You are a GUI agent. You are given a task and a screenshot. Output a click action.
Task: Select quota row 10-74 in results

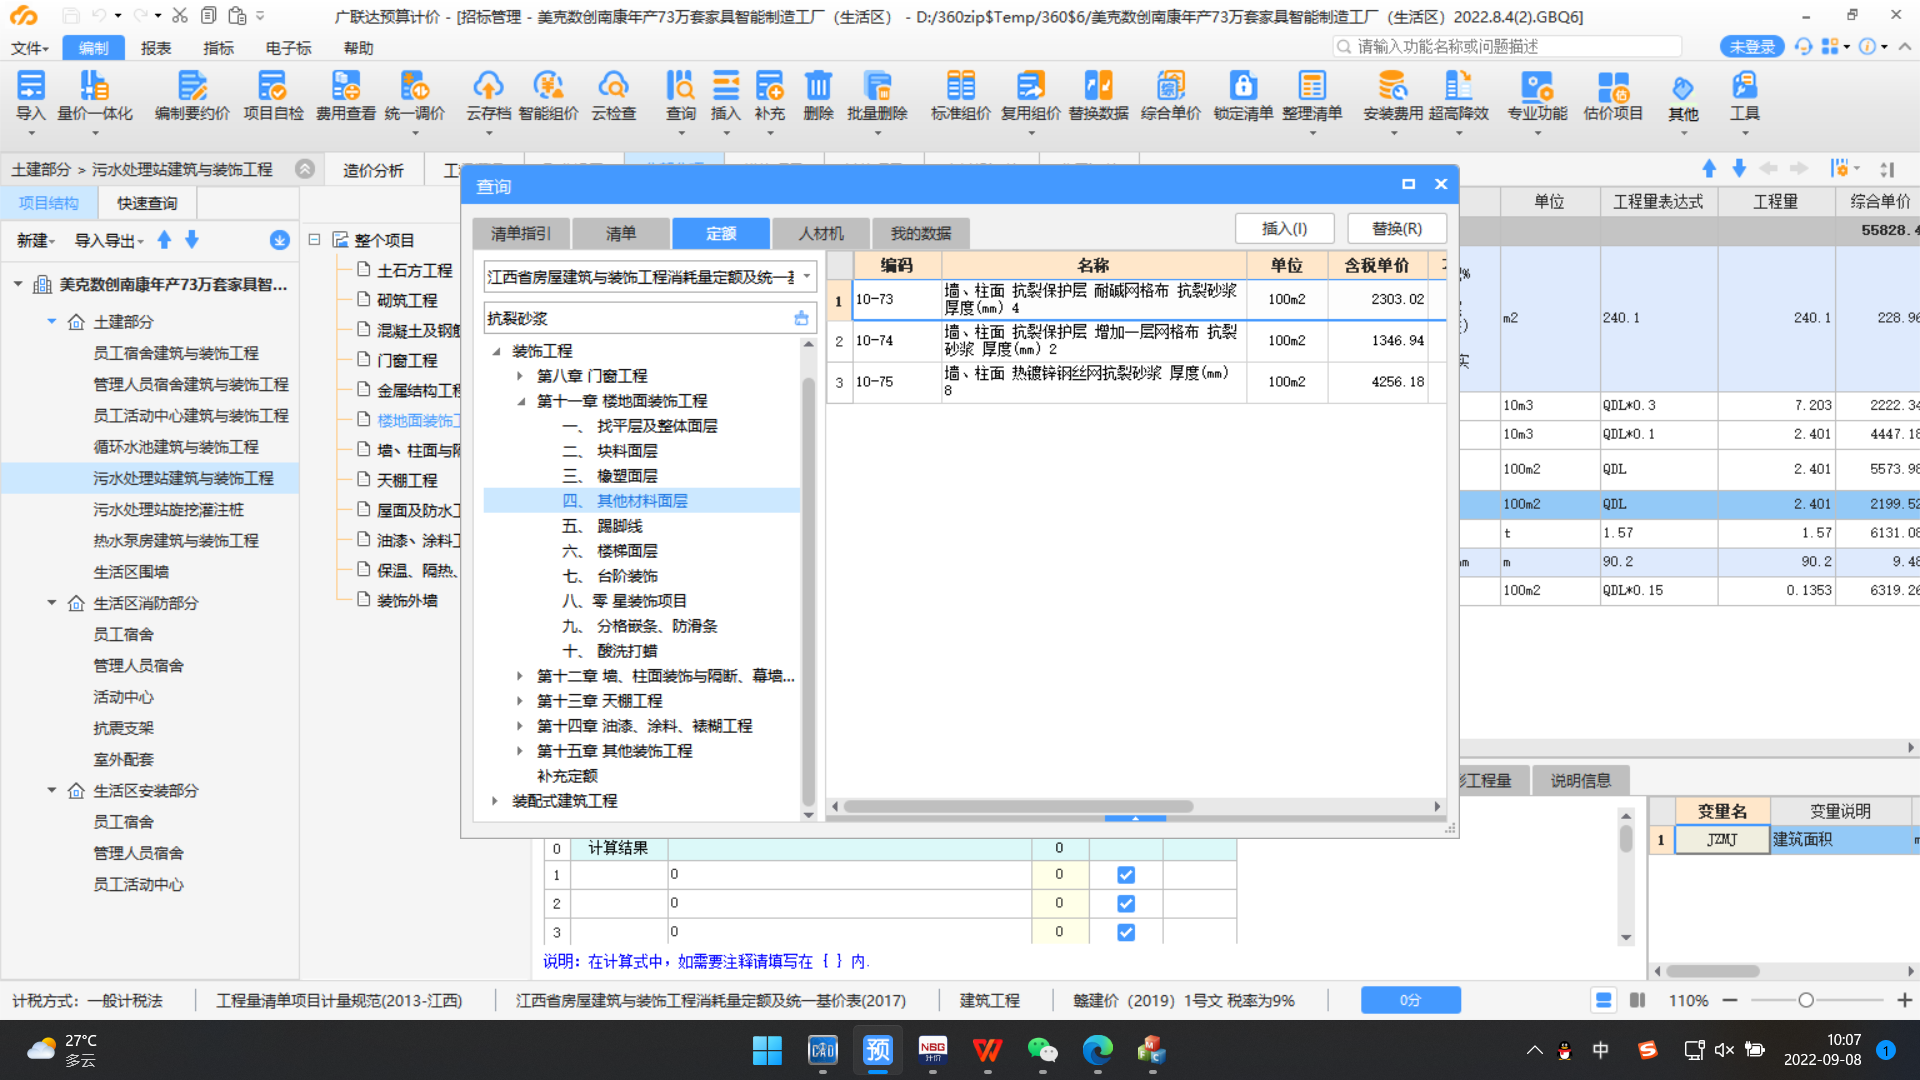pos(1138,341)
